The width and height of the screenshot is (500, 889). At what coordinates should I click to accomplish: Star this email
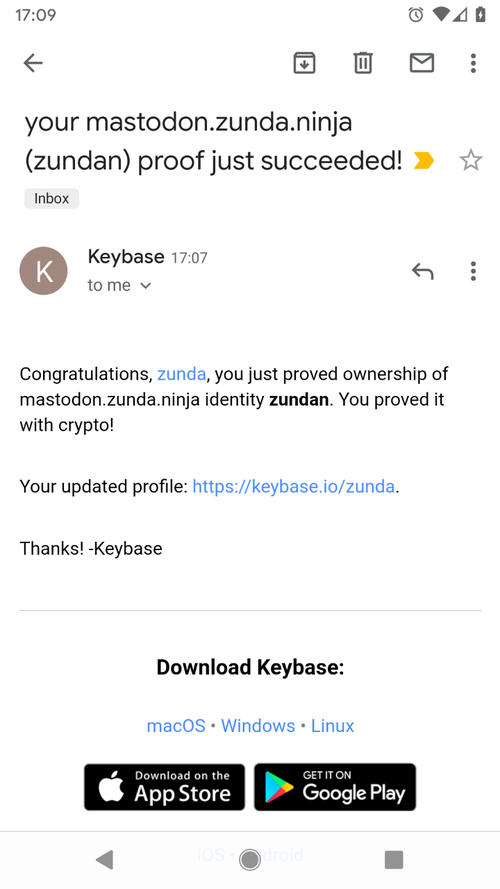point(471,160)
